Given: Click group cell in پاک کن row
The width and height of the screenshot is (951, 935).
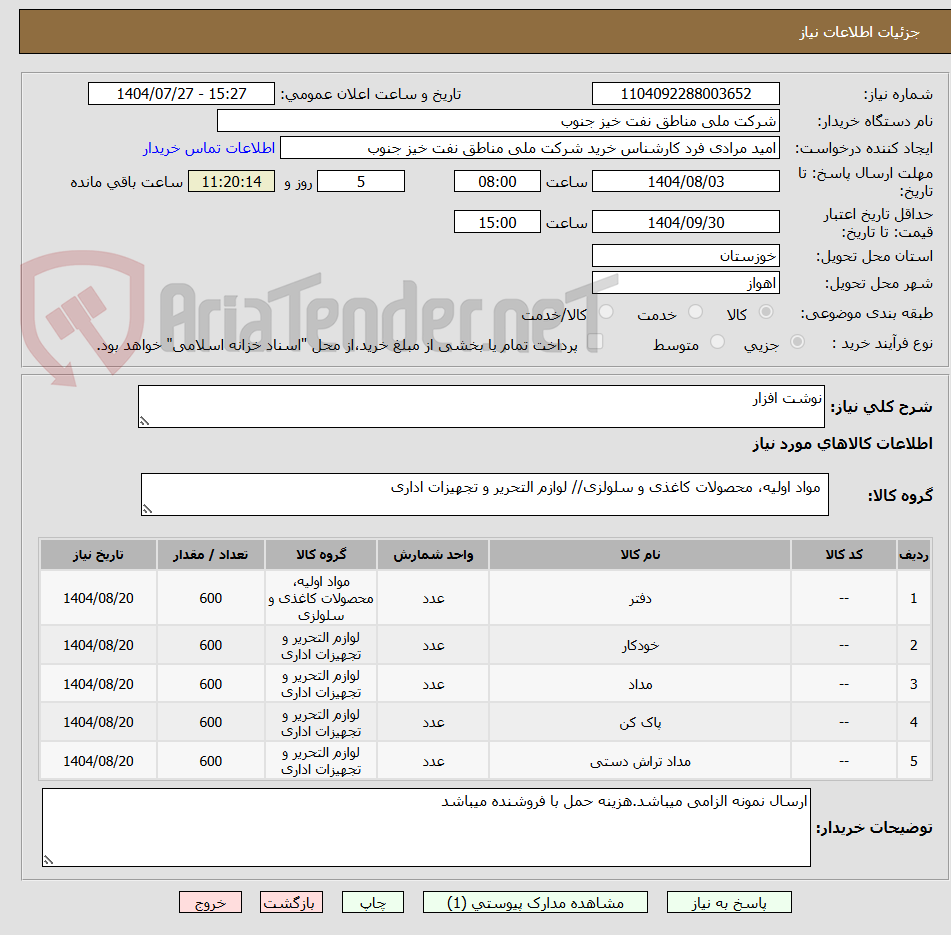Looking at the screenshot, I should 321,722.
